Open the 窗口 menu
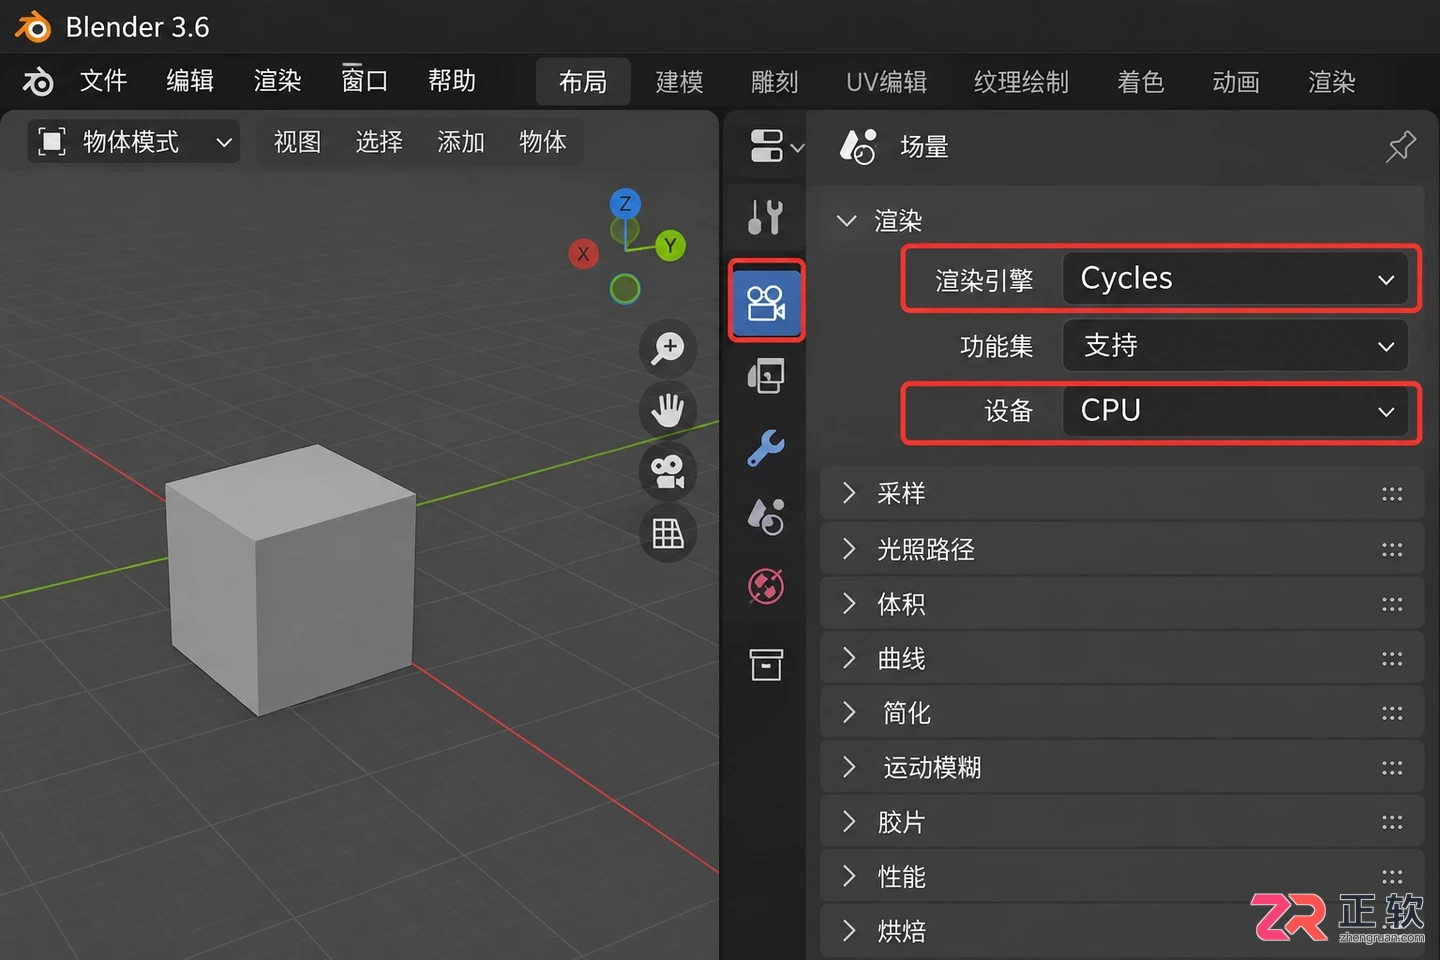 (x=364, y=81)
